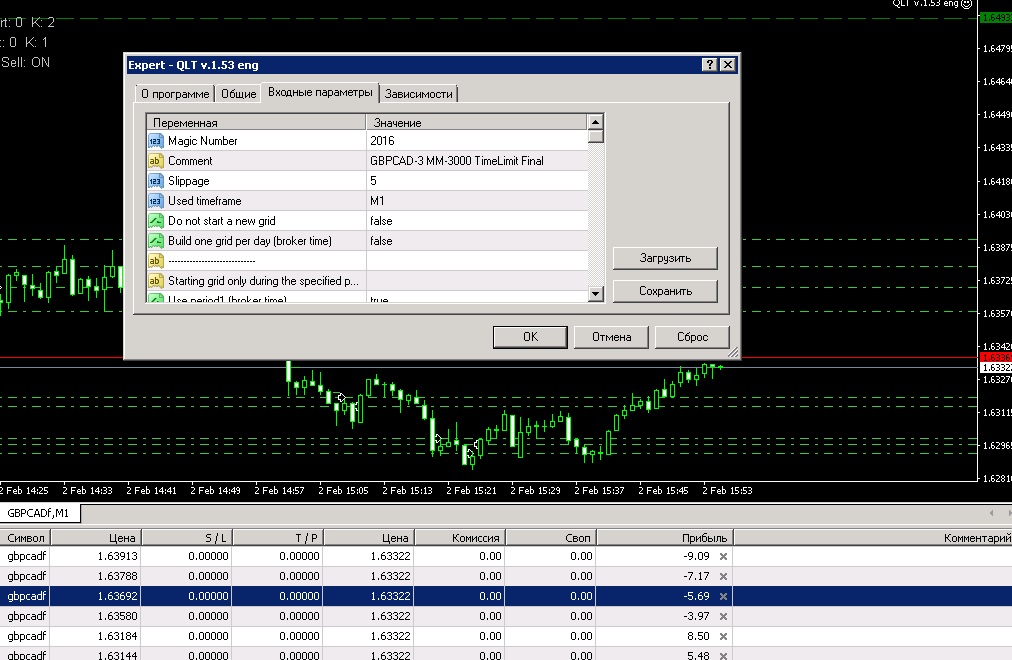Toggle 'Build one grid per day' false value

coord(477,241)
